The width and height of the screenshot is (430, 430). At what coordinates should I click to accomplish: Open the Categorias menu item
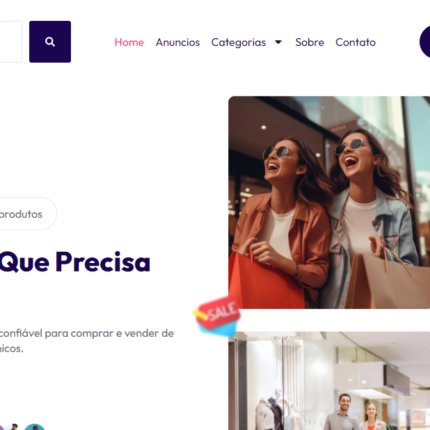coord(239,42)
